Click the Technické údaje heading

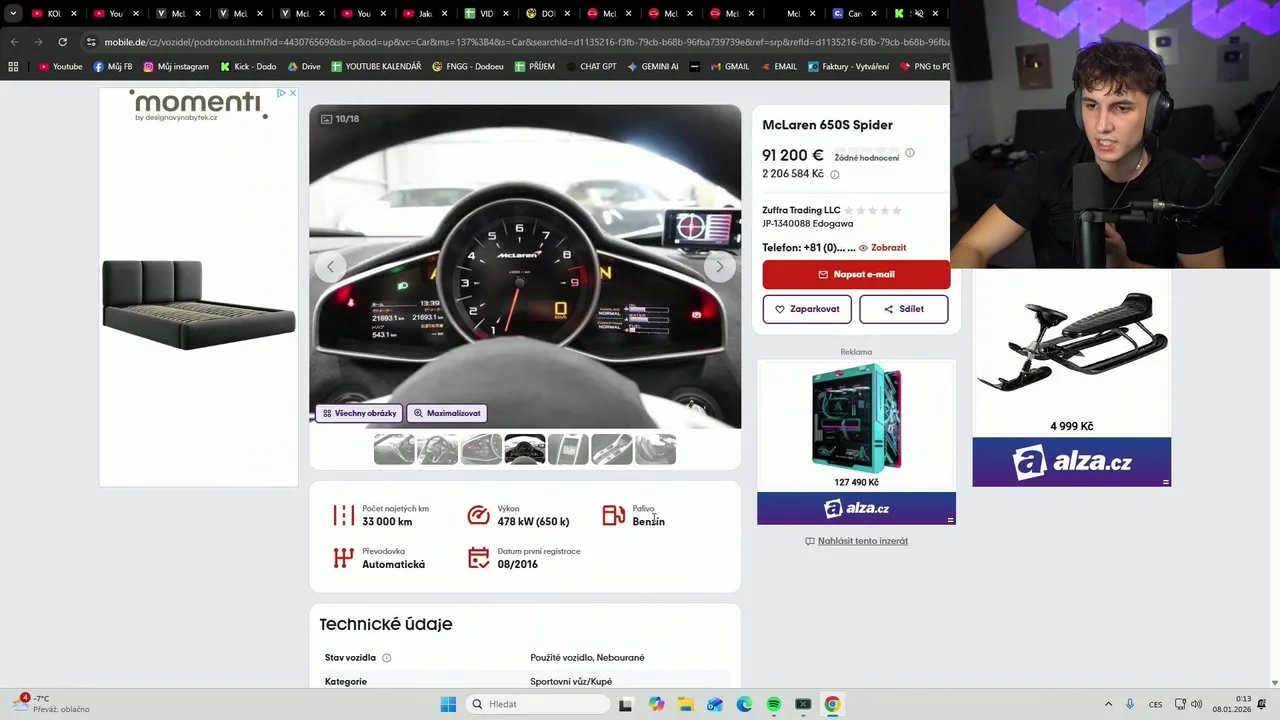pos(386,624)
